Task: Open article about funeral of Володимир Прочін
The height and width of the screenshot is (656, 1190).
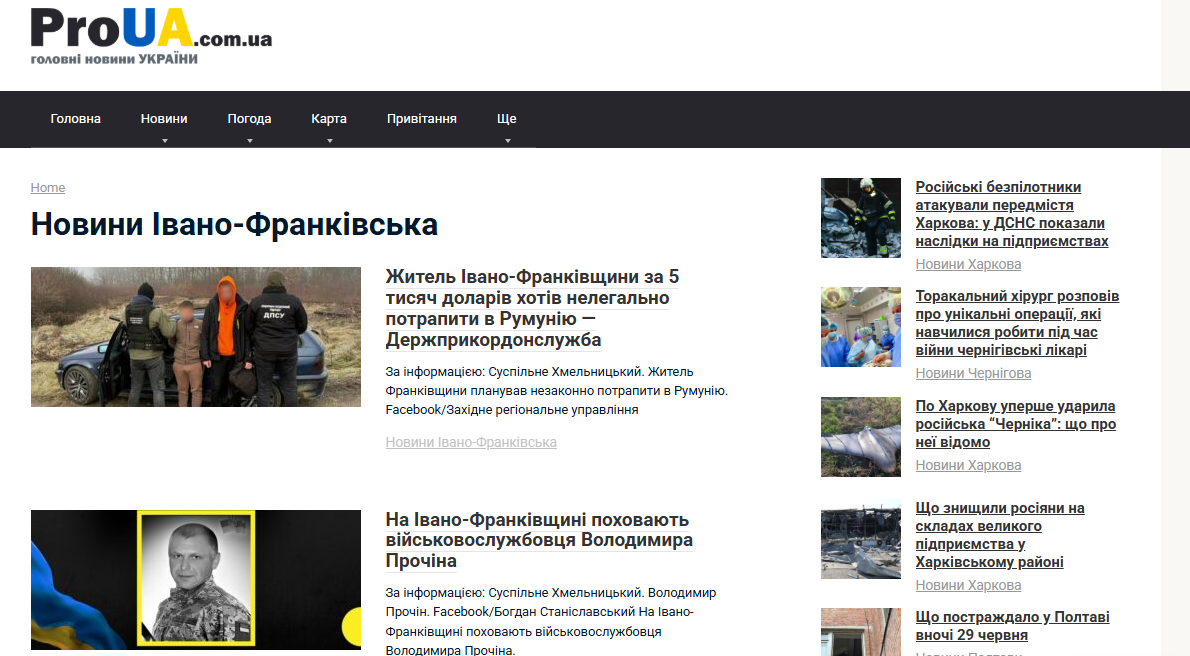Action: click(x=539, y=540)
